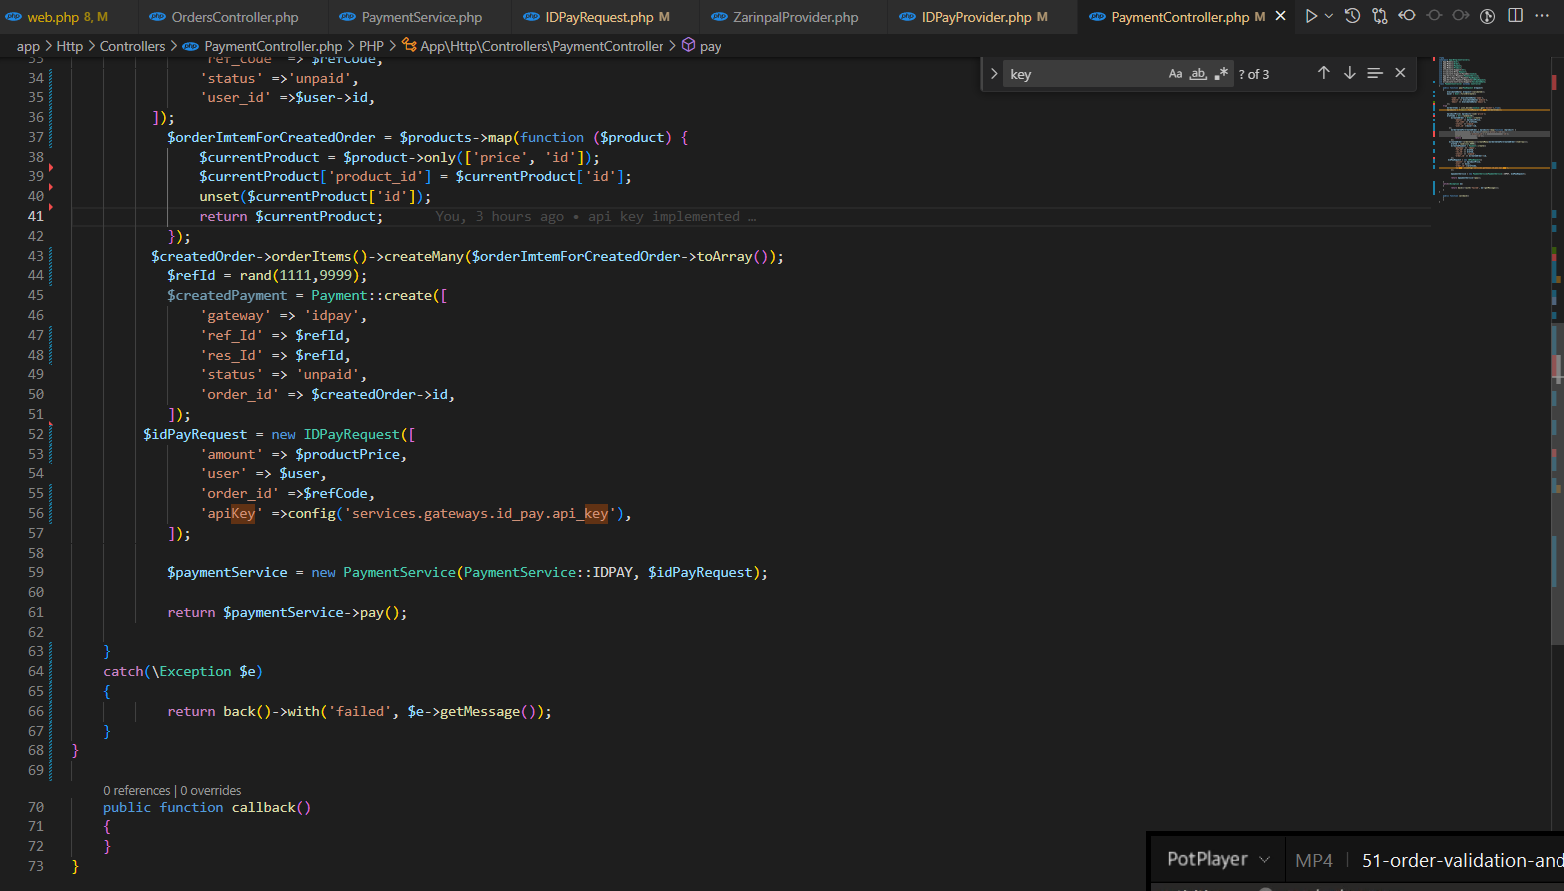Jump to previous match arrow
The height and width of the screenshot is (891, 1564).
[1323, 73]
